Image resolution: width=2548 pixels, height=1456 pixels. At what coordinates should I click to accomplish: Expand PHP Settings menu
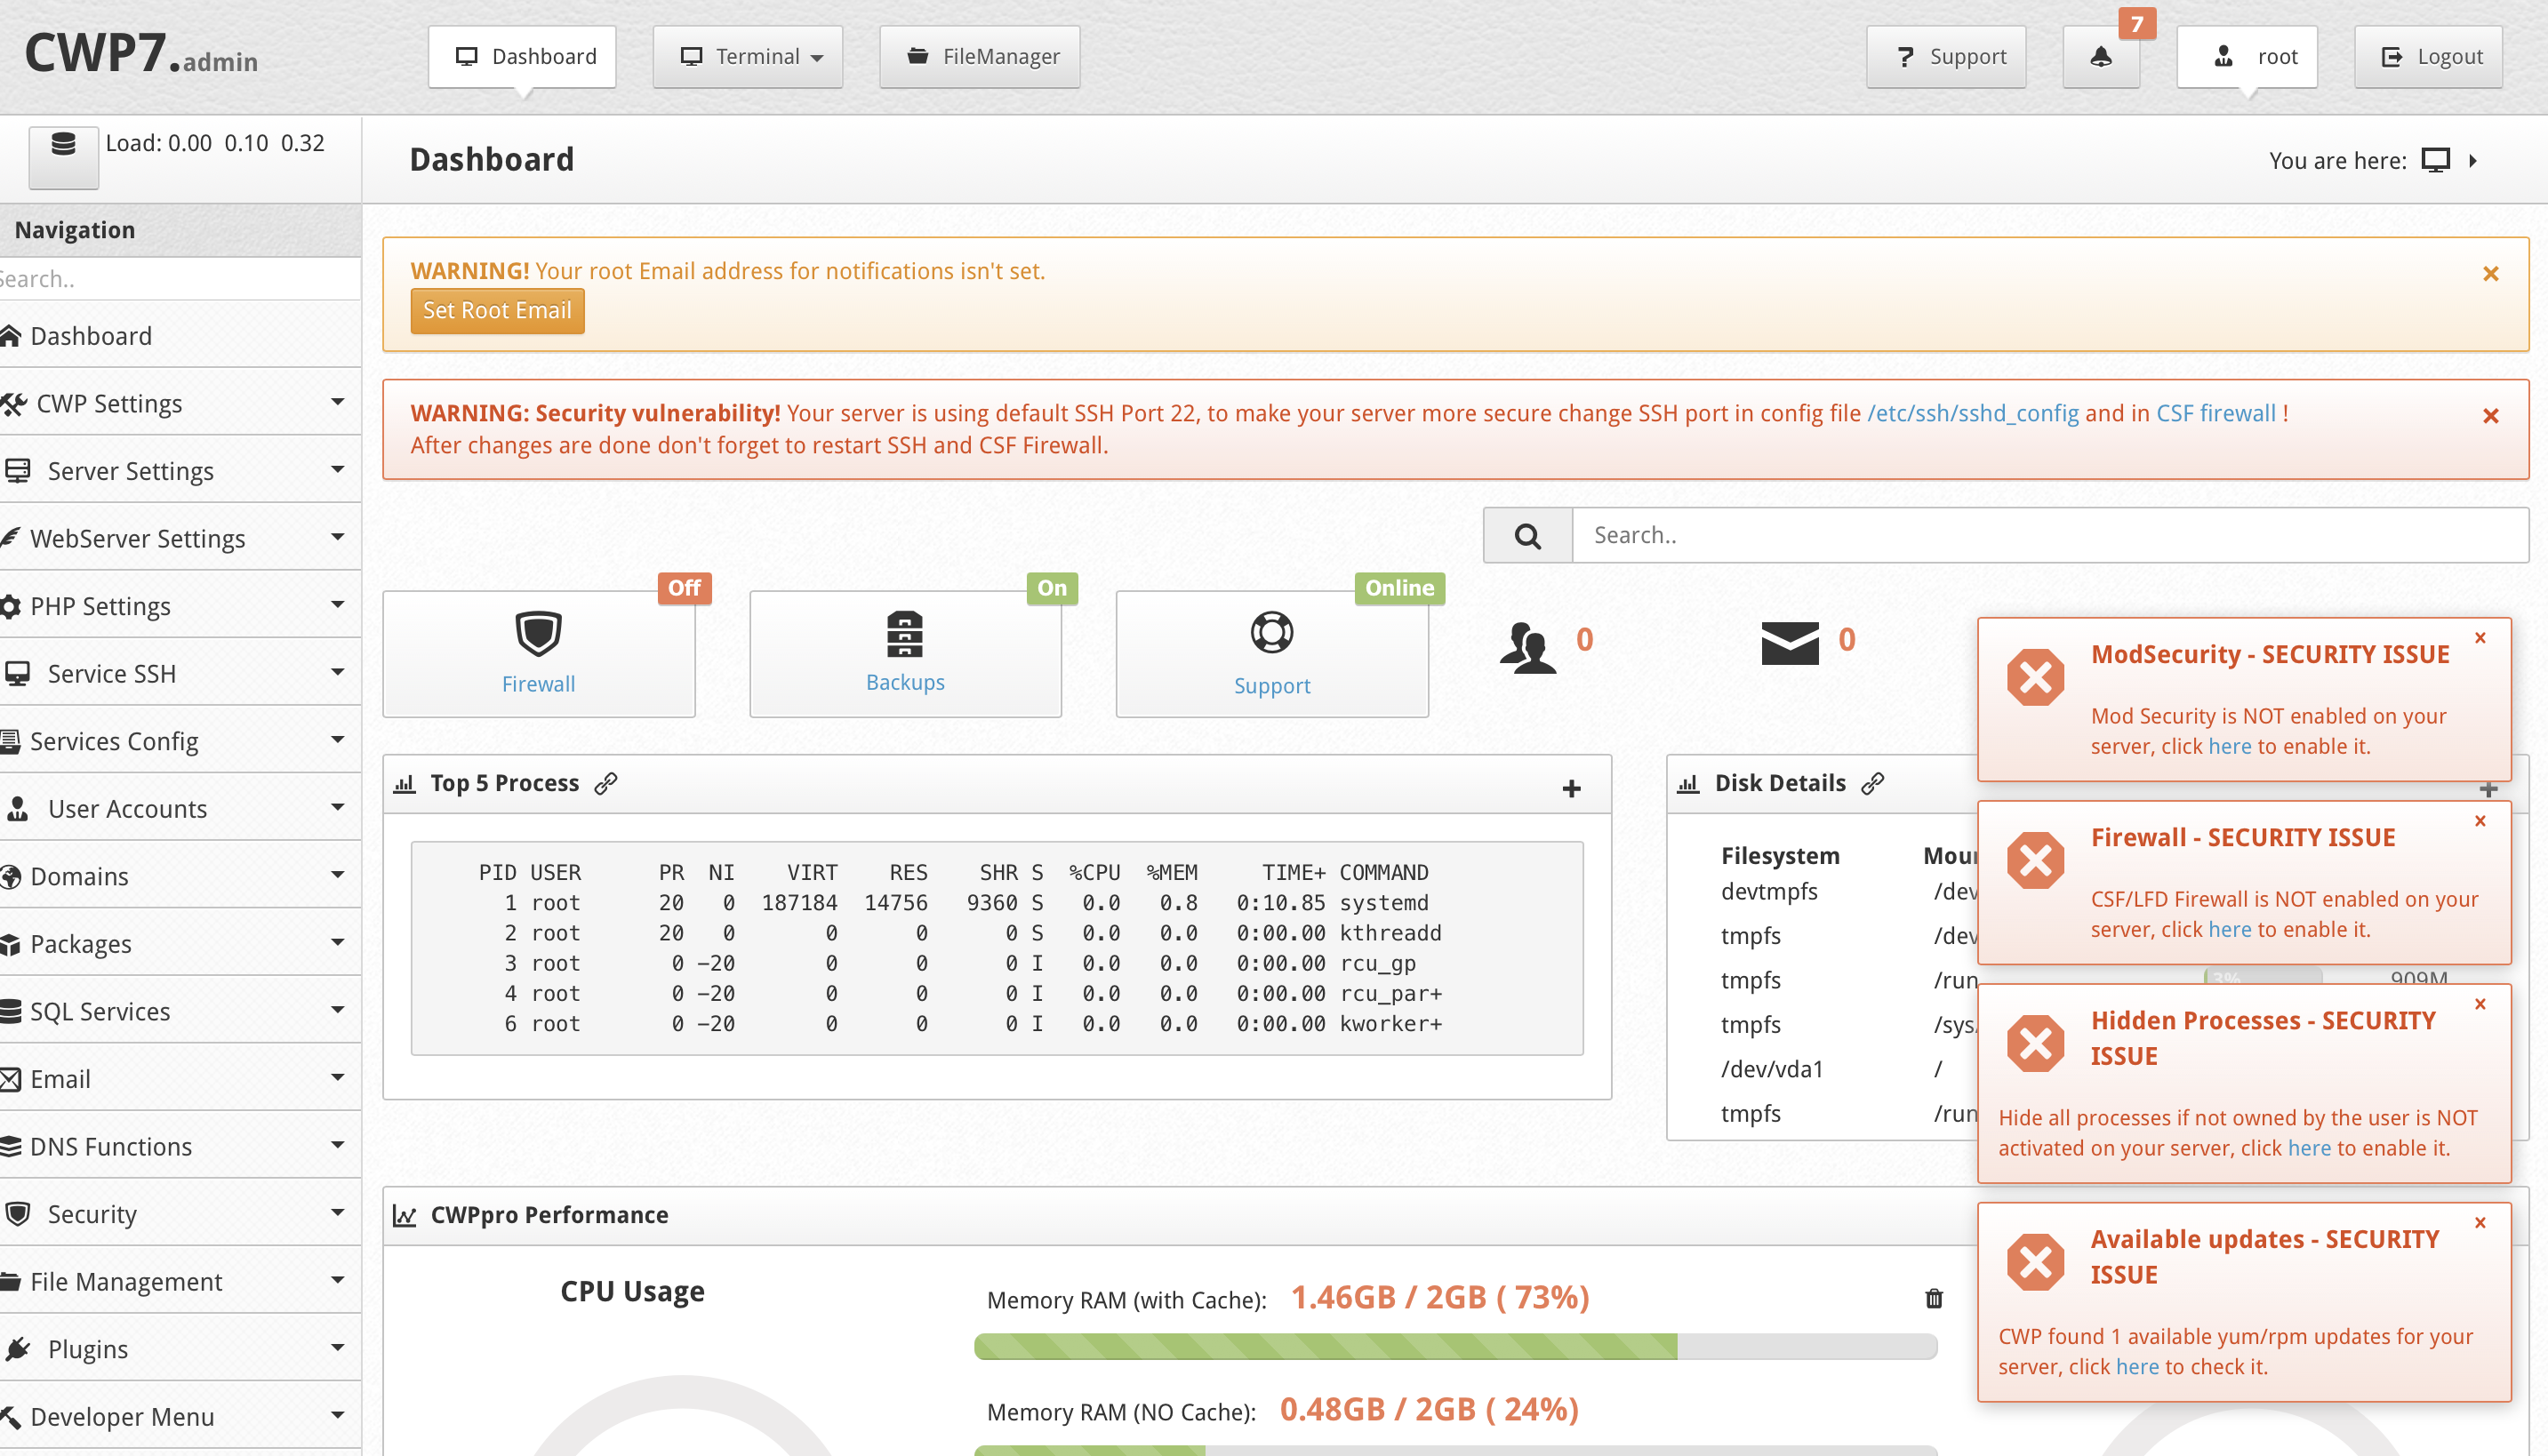click(180, 606)
